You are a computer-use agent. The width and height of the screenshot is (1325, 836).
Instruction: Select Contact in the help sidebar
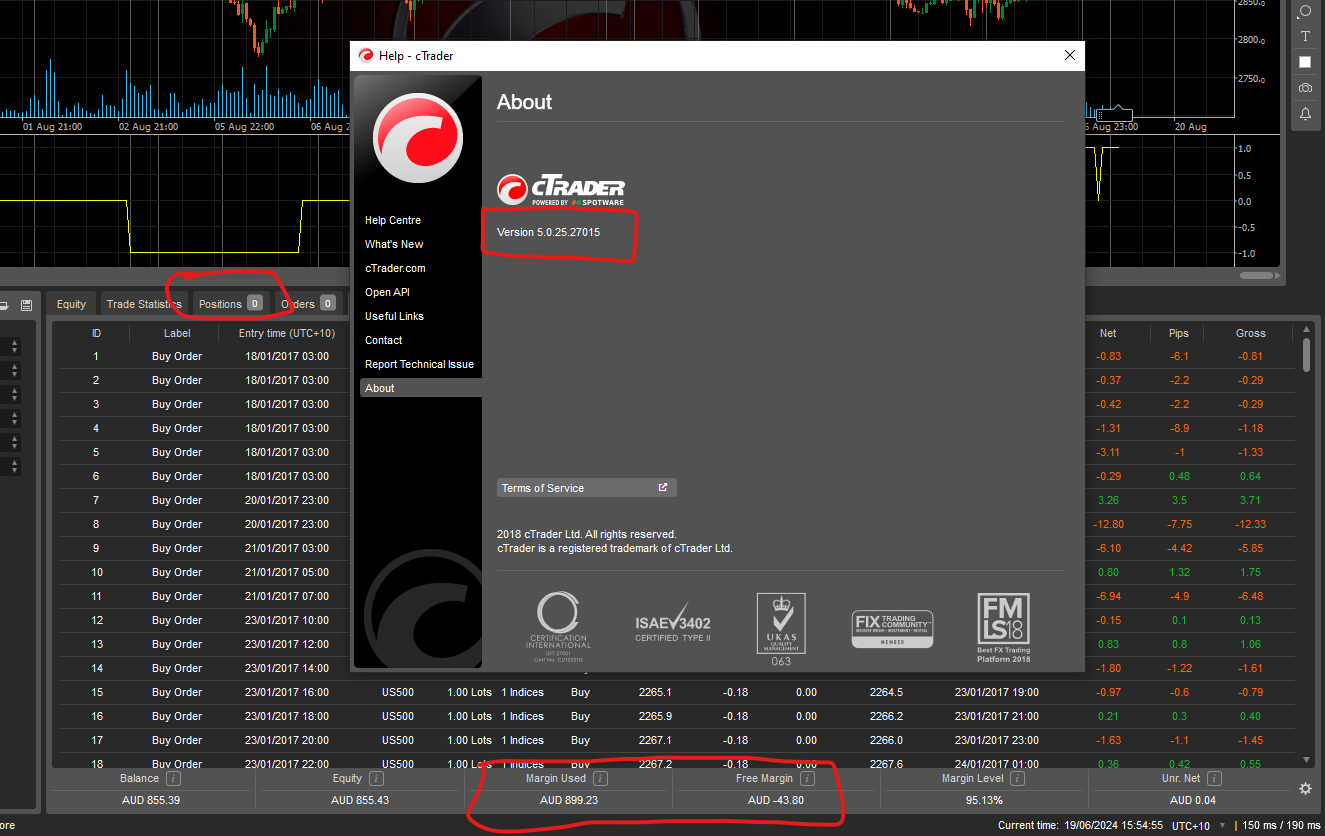coord(384,340)
